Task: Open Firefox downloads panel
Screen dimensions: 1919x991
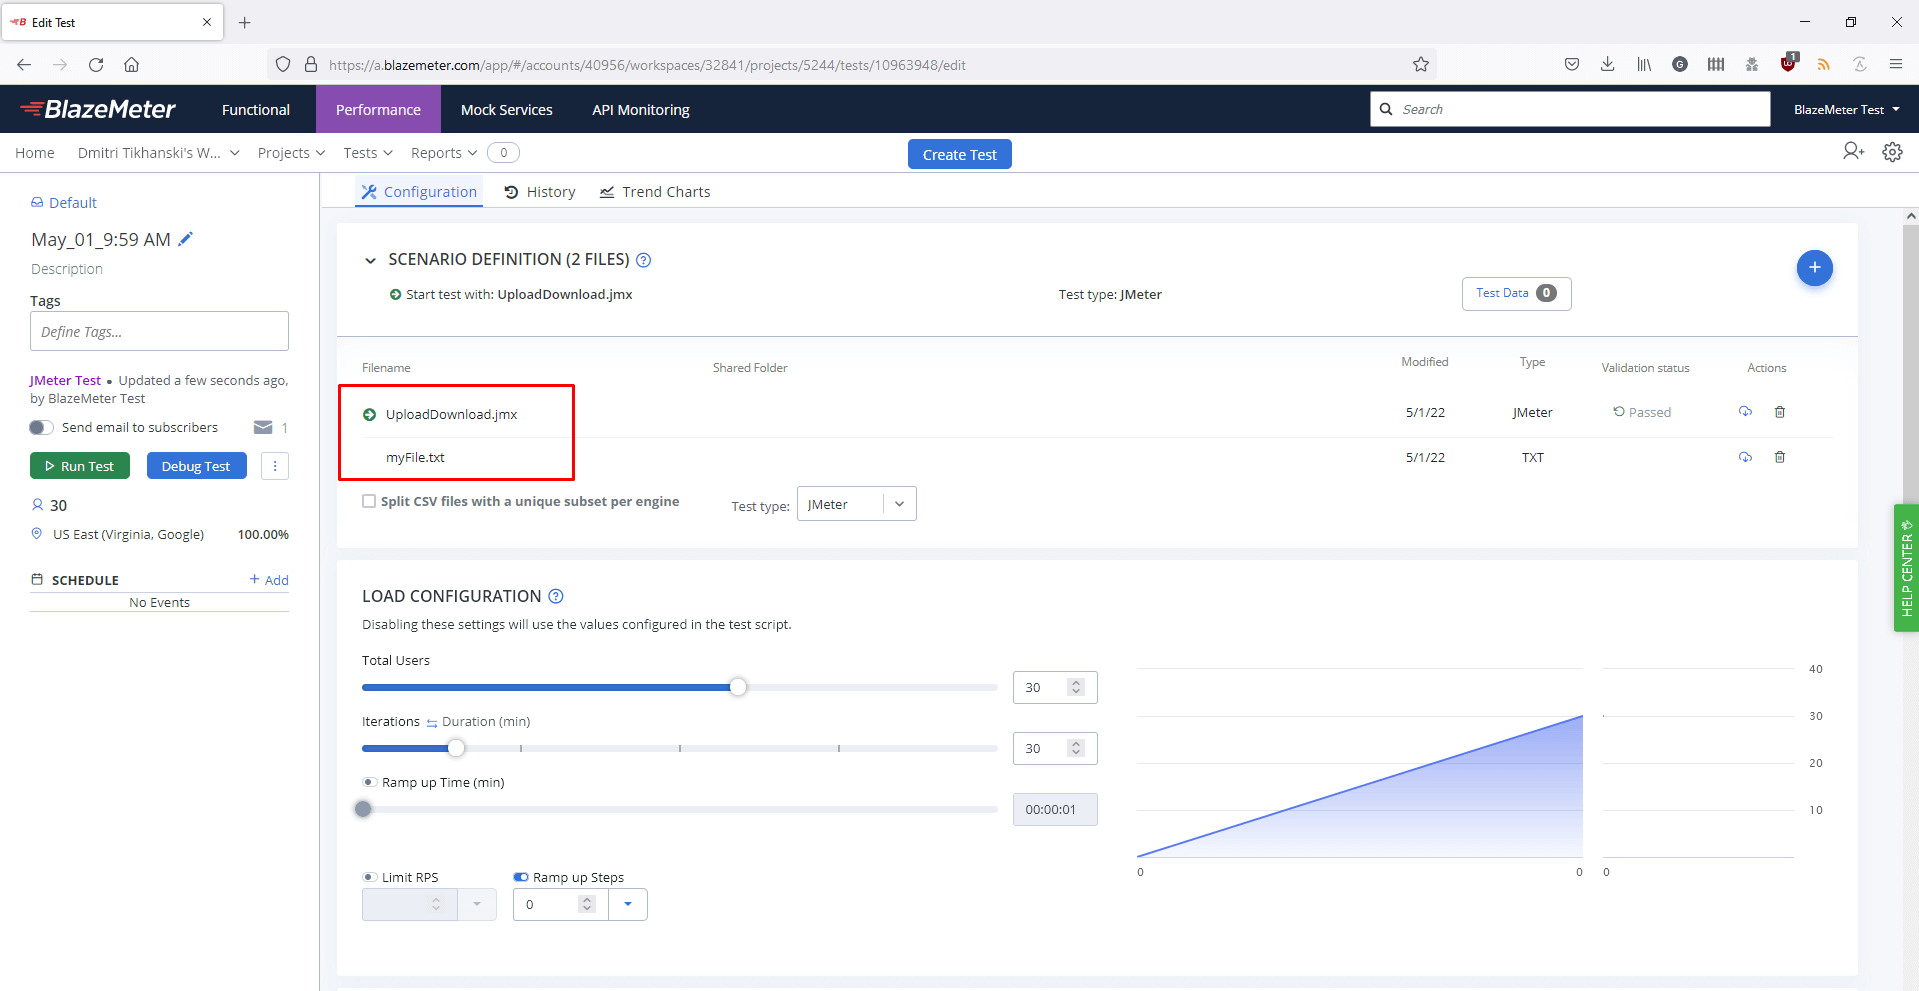Action: [x=1608, y=65]
